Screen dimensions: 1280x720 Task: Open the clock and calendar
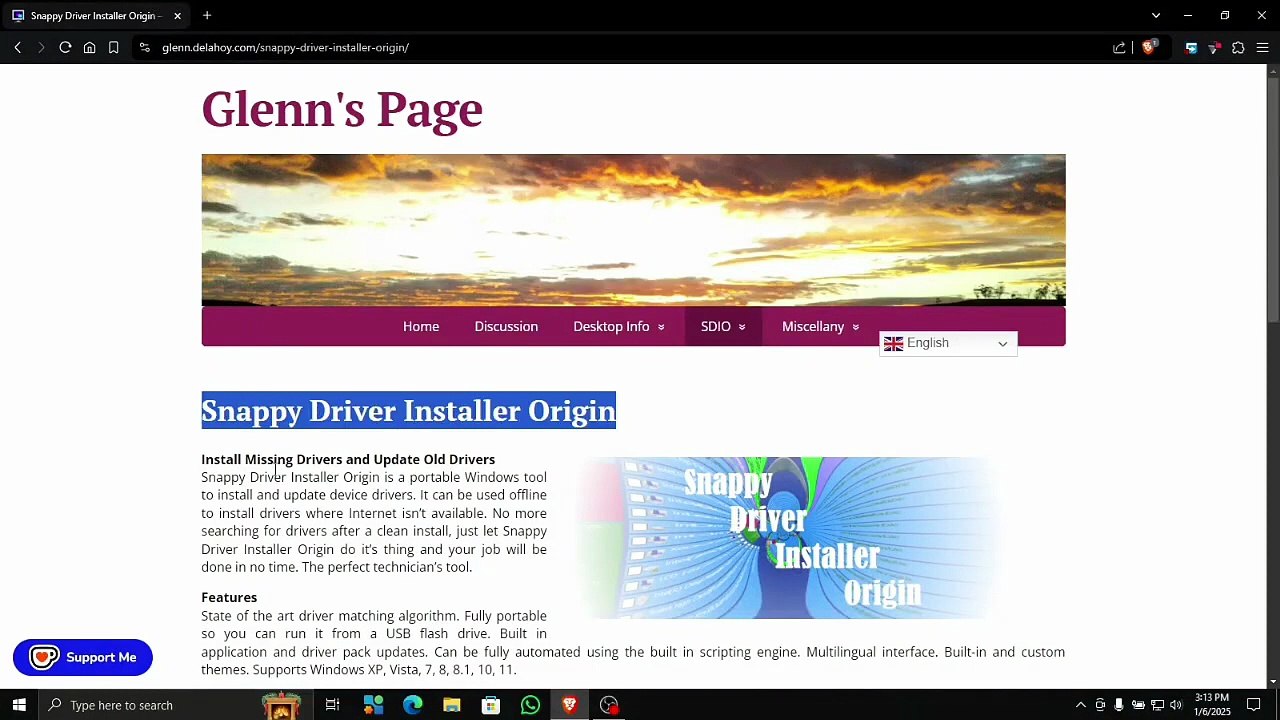[1212, 705]
